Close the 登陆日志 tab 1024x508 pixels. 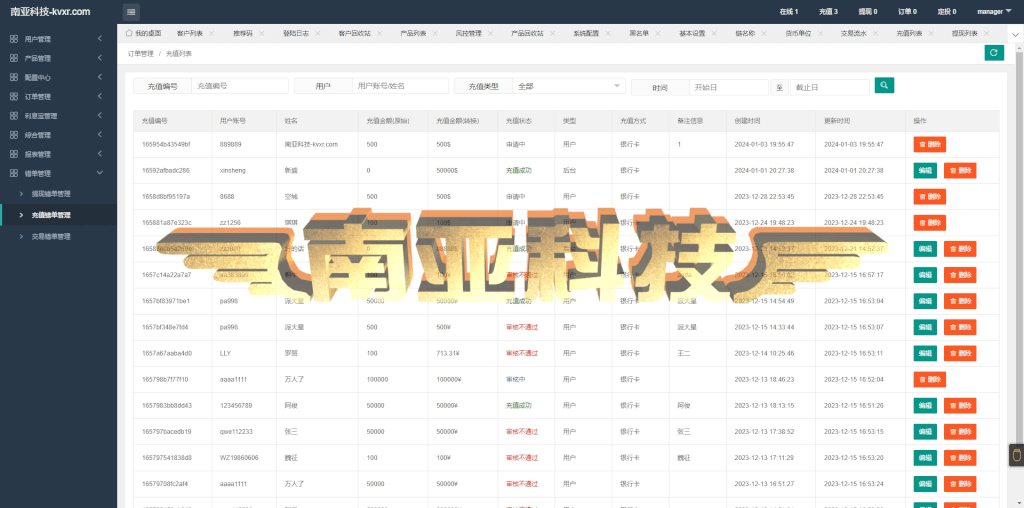(317, 33)
